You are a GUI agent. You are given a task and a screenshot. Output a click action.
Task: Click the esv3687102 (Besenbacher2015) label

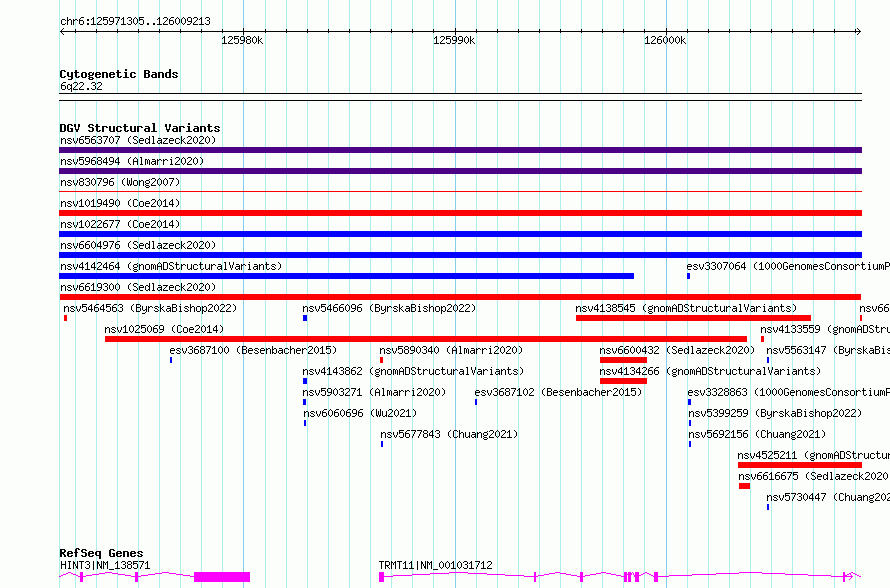558,392
